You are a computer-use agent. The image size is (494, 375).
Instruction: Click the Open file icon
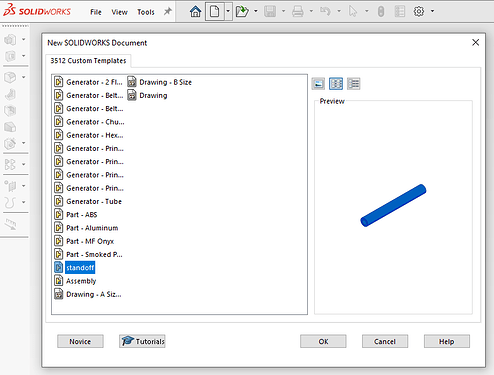pos(242,12)
